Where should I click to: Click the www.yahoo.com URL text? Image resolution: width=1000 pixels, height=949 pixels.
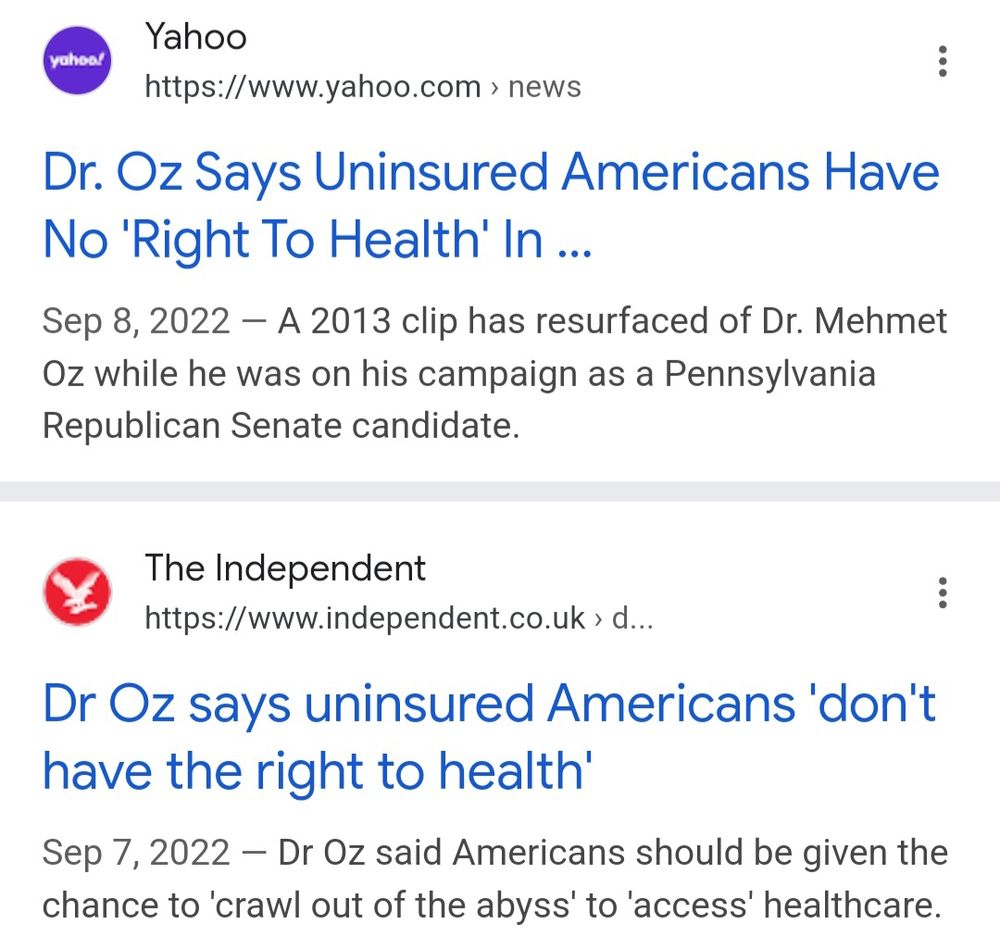click(312, 87)
